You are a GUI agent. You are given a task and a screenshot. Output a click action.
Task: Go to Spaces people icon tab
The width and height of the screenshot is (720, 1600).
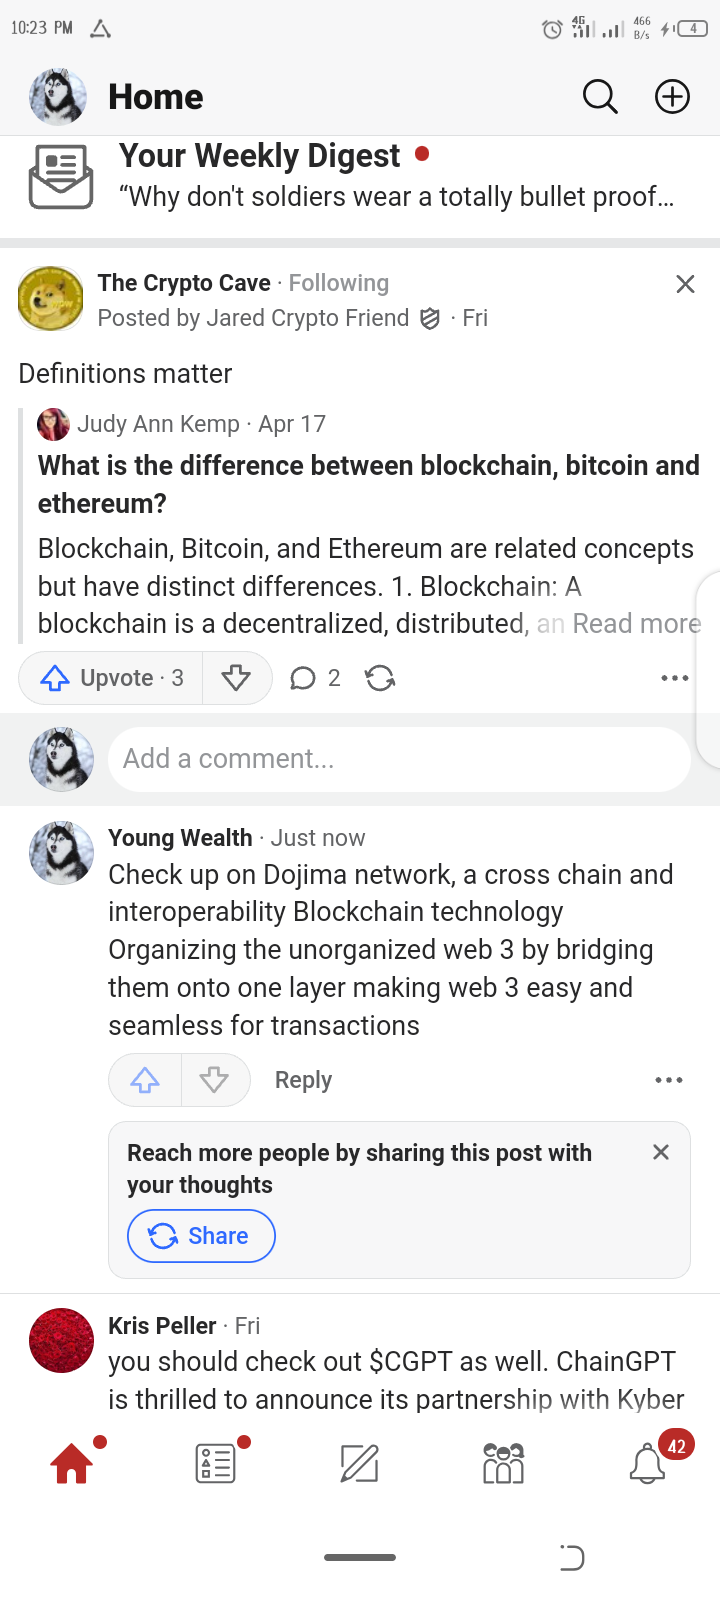coord(503,1464)
